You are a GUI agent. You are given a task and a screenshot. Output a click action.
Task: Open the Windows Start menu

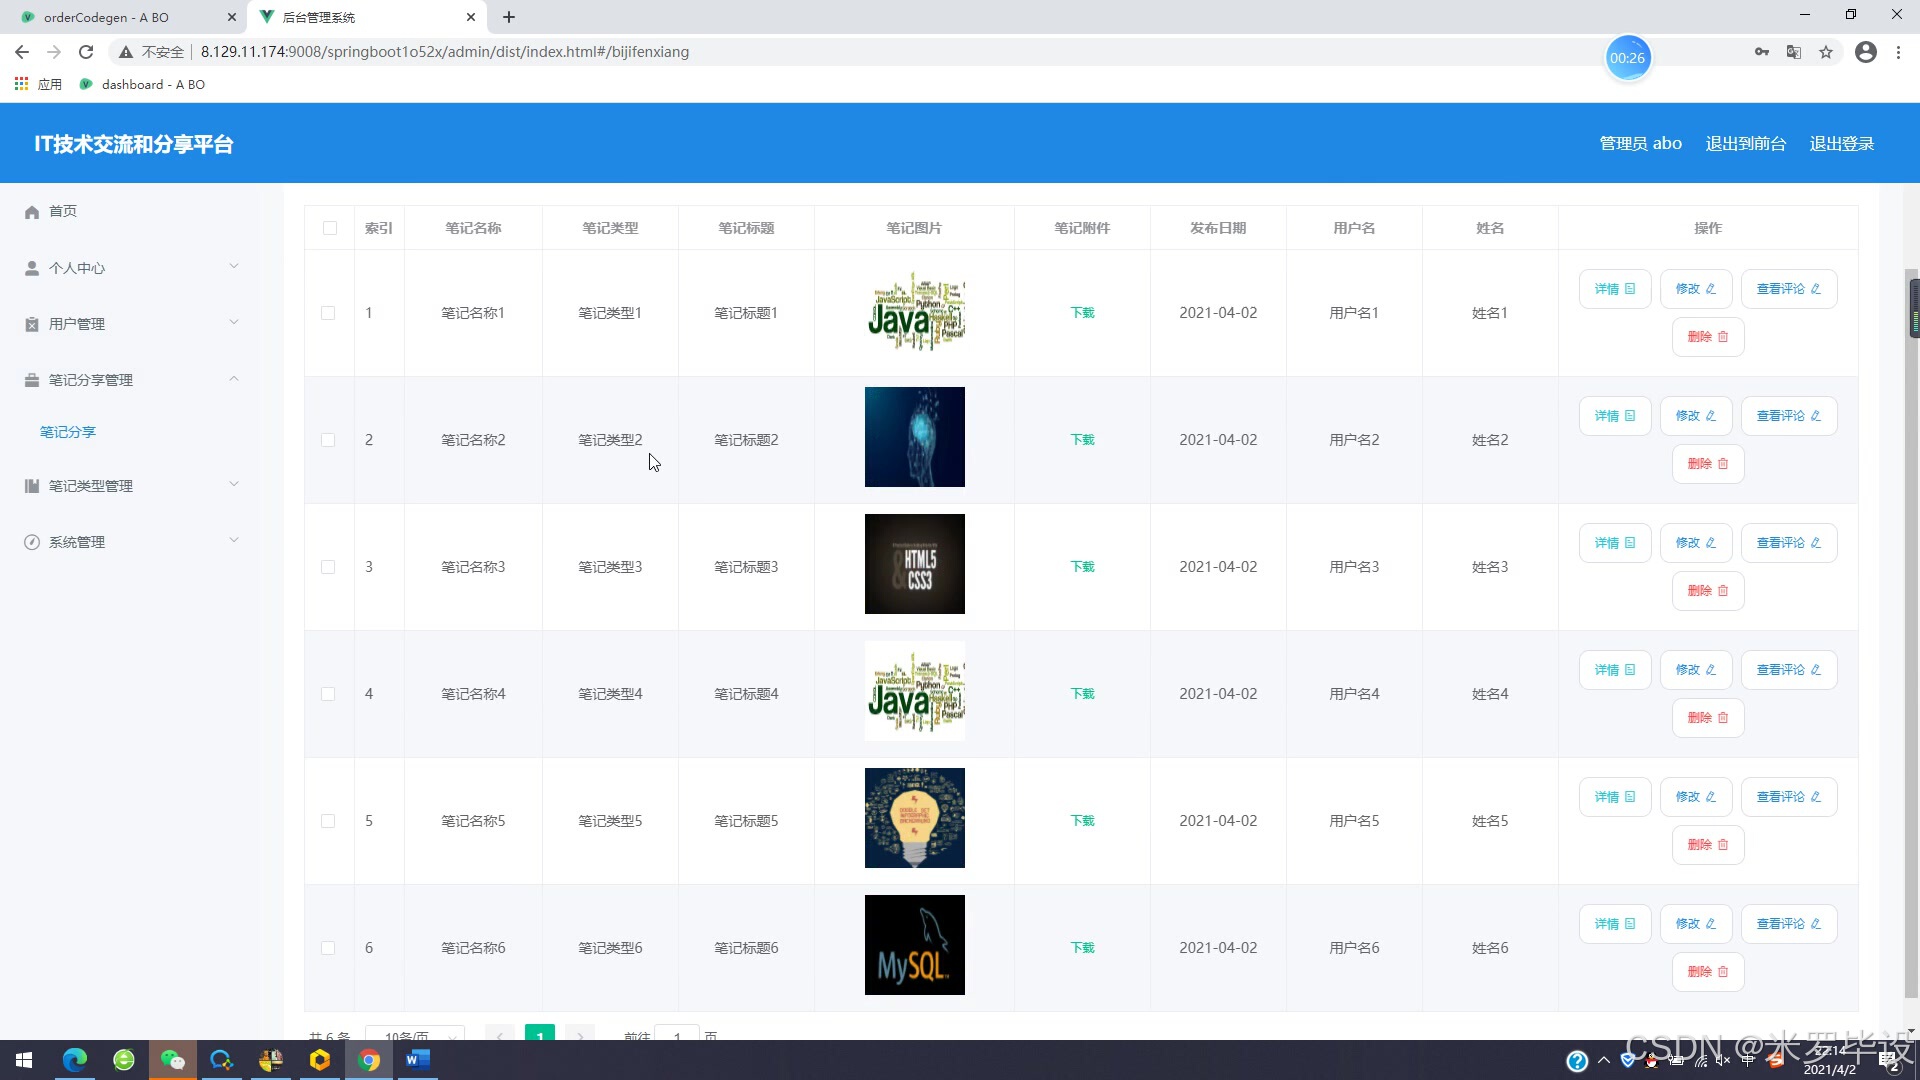[24, 1060]
